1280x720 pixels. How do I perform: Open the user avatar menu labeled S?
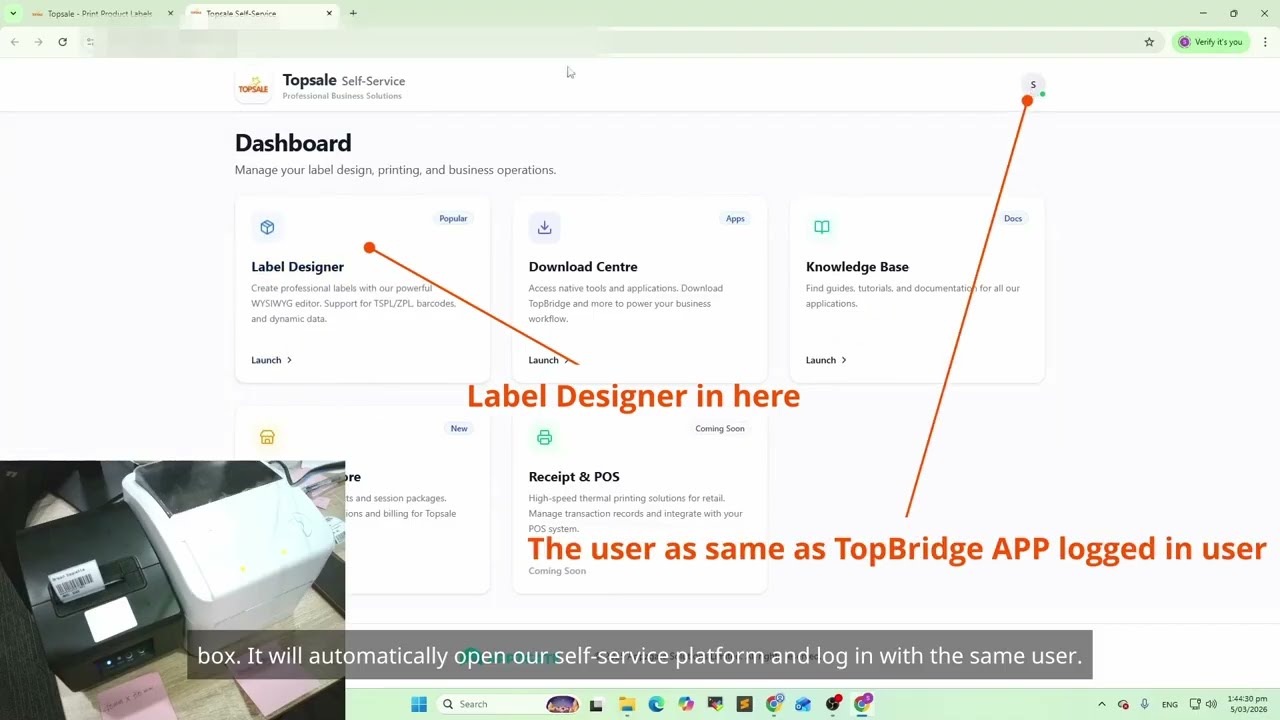point(1033,85)
